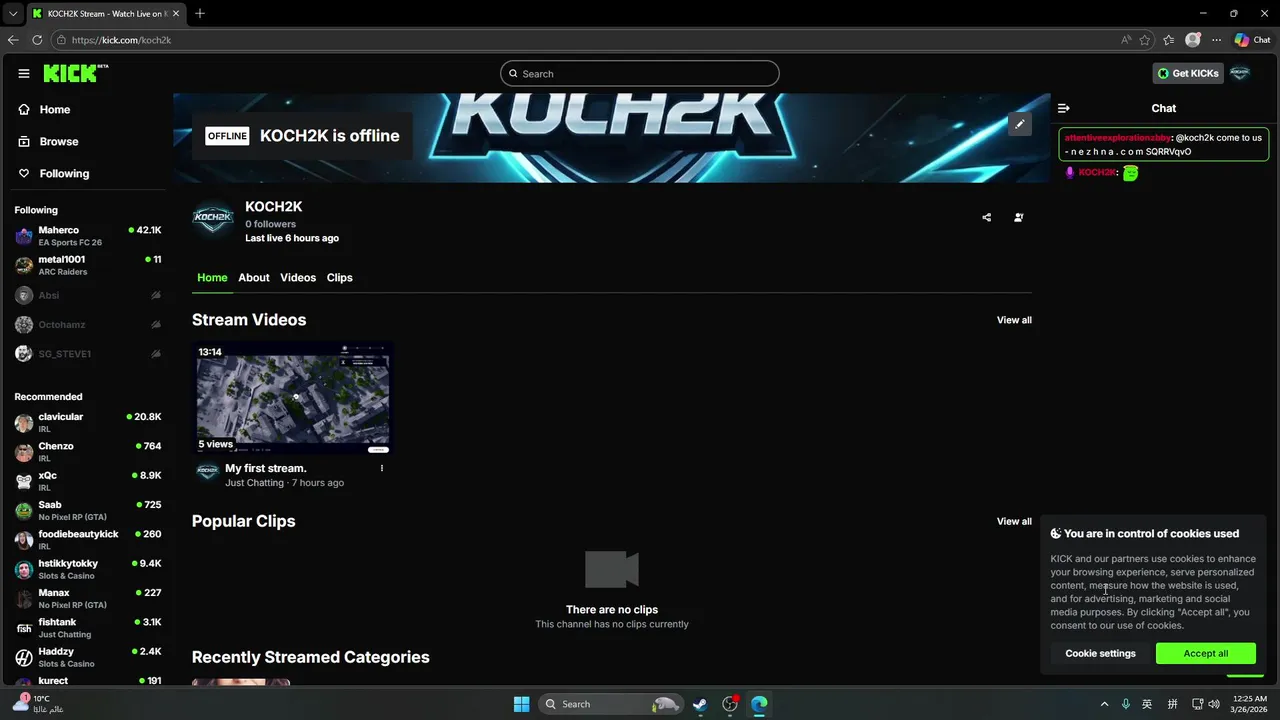Open the My first stream title link
Image resolution: width=1280 pixels, height=720 pixels.
click(266, 468)
